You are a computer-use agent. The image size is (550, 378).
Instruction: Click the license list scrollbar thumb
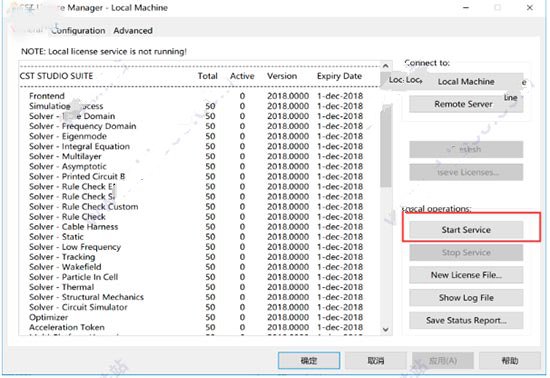(385, 147)
